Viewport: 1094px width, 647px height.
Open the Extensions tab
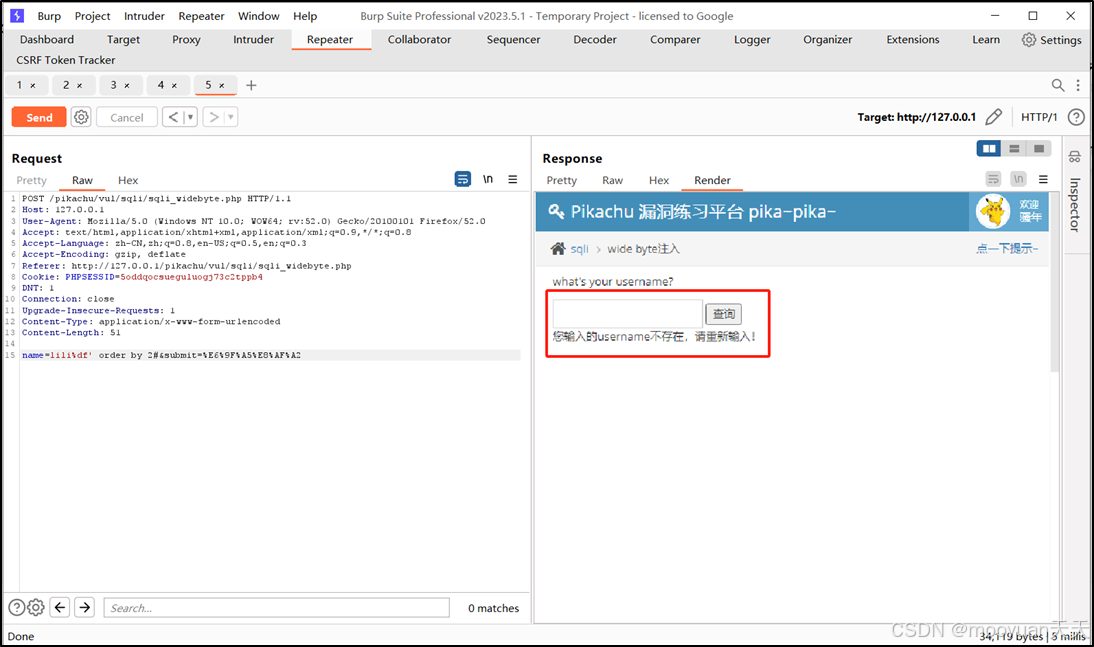(913, 40)
